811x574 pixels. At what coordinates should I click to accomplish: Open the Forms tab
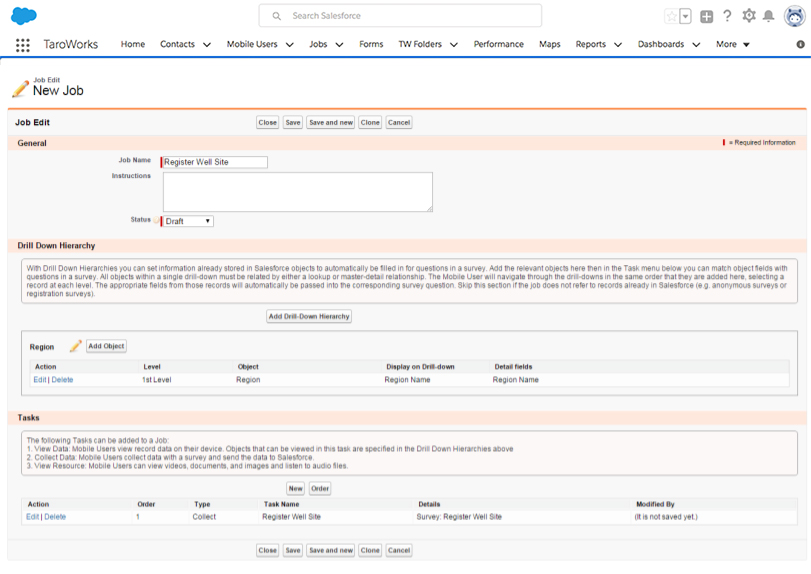371,44
